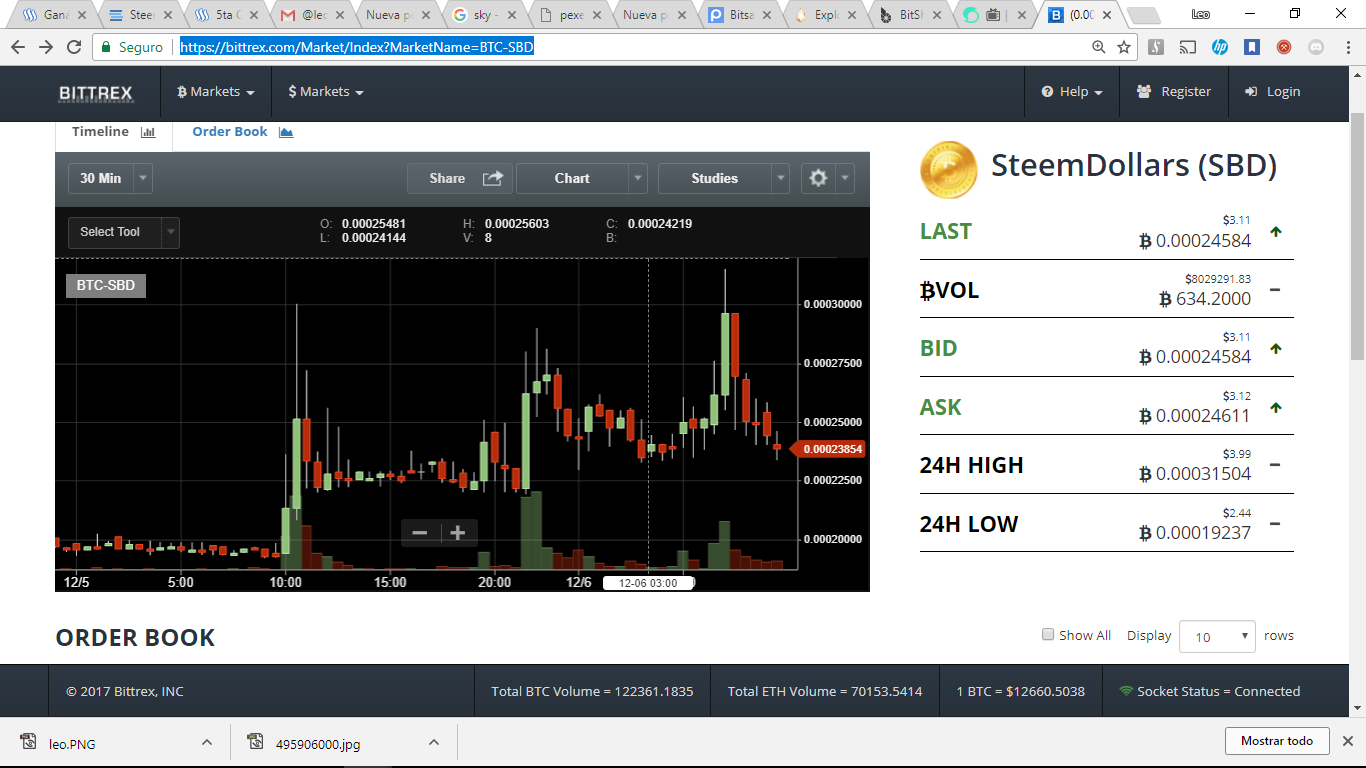Open the Select Tool drawing dropdown
Image resolution: width=1366 pixels, height=768 pixels.
point(124,232)
